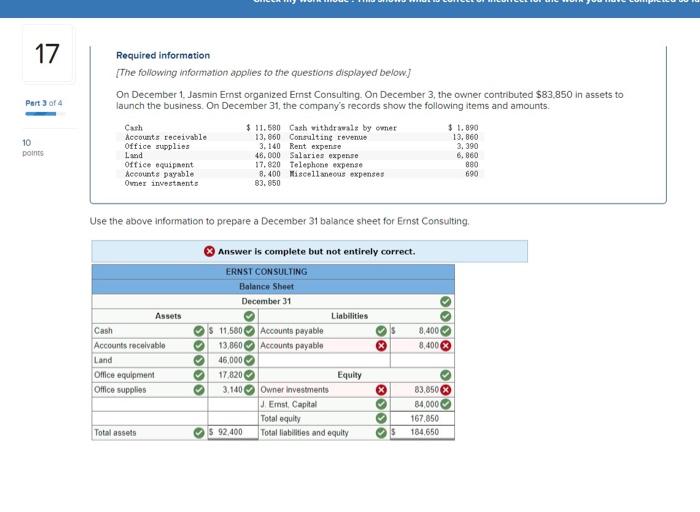Select the Part 3 of 4 label
The image size is (700, 512).
(x=44, y=103)
